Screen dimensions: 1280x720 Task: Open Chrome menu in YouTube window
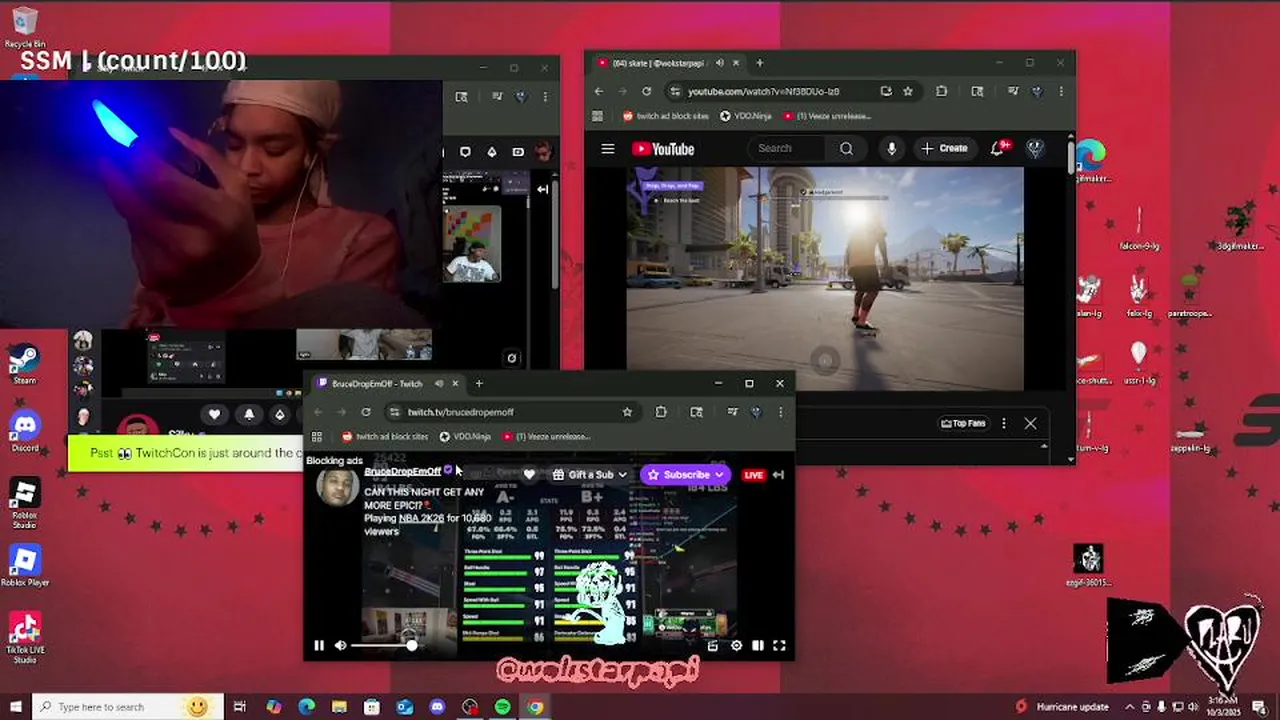(x=1061, y=91)
